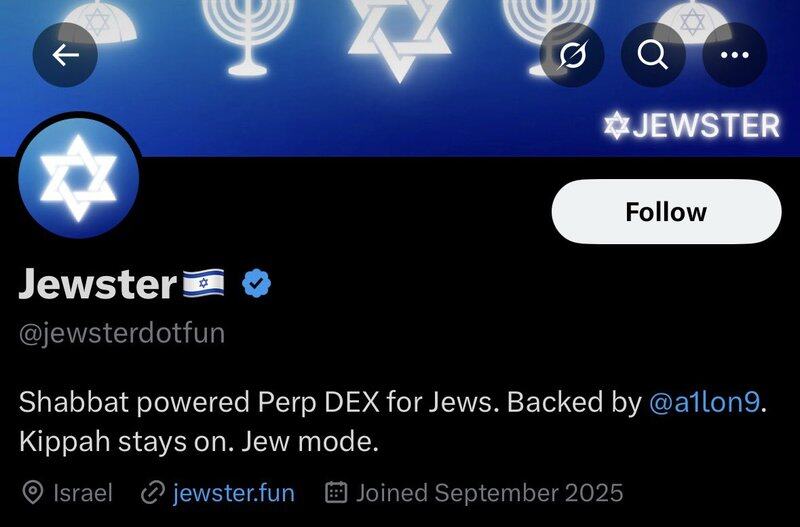Tap the JEWSTER logo text on banner
800x527 pixels.
(691, 126)
